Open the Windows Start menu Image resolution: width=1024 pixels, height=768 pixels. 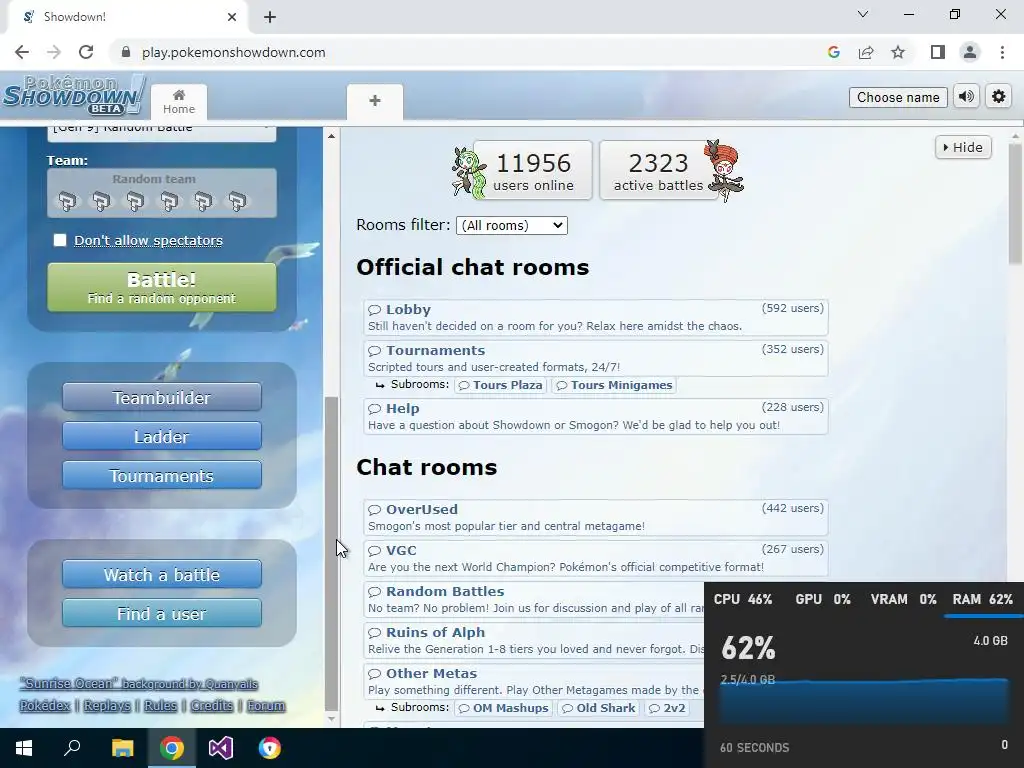pyautogui.click(x=24, y=748)
